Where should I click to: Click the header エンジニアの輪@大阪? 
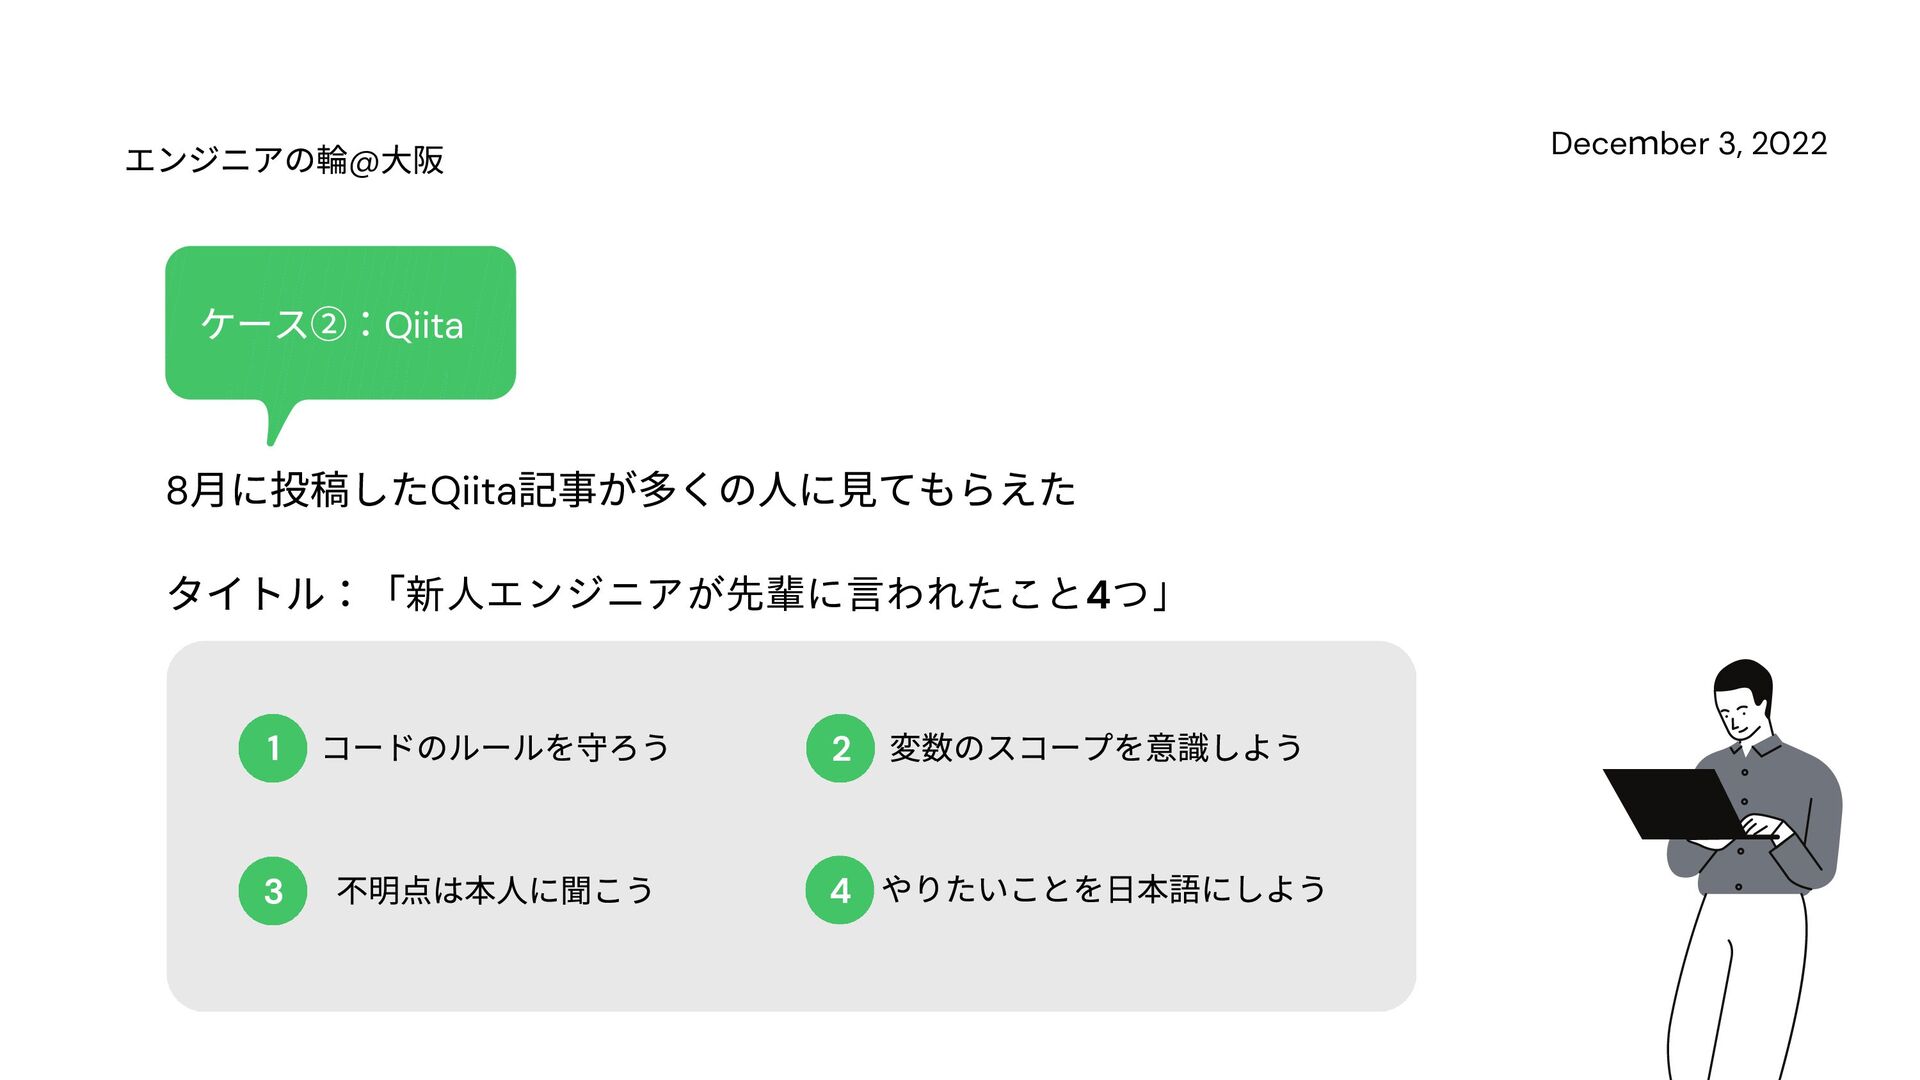pyautogui.click(x=284, y=160)
